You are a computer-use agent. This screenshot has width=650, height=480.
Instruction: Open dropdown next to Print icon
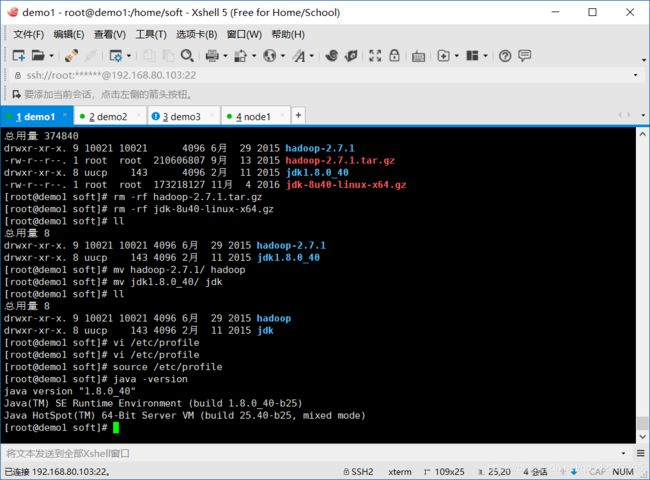click(226, 56)
